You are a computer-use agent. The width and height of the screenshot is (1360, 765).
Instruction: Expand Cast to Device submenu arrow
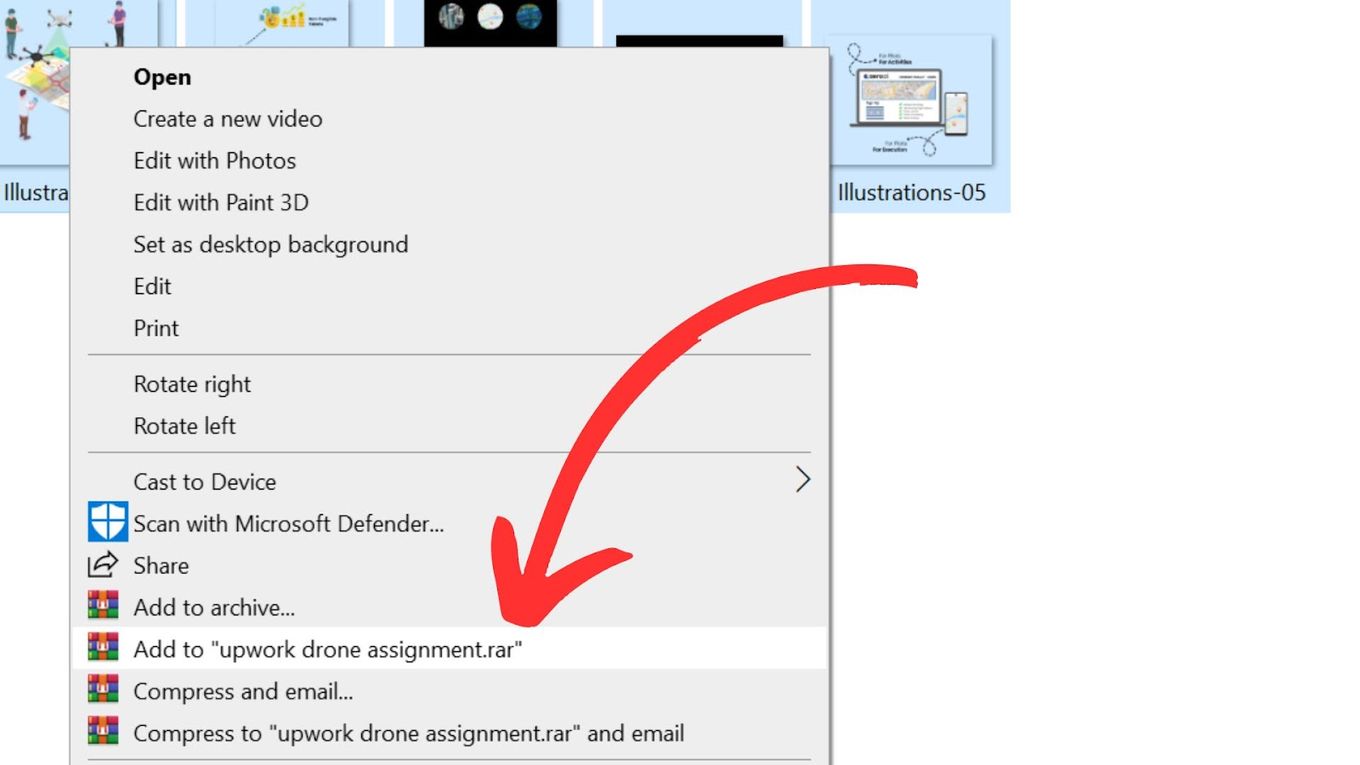(802, 481)
